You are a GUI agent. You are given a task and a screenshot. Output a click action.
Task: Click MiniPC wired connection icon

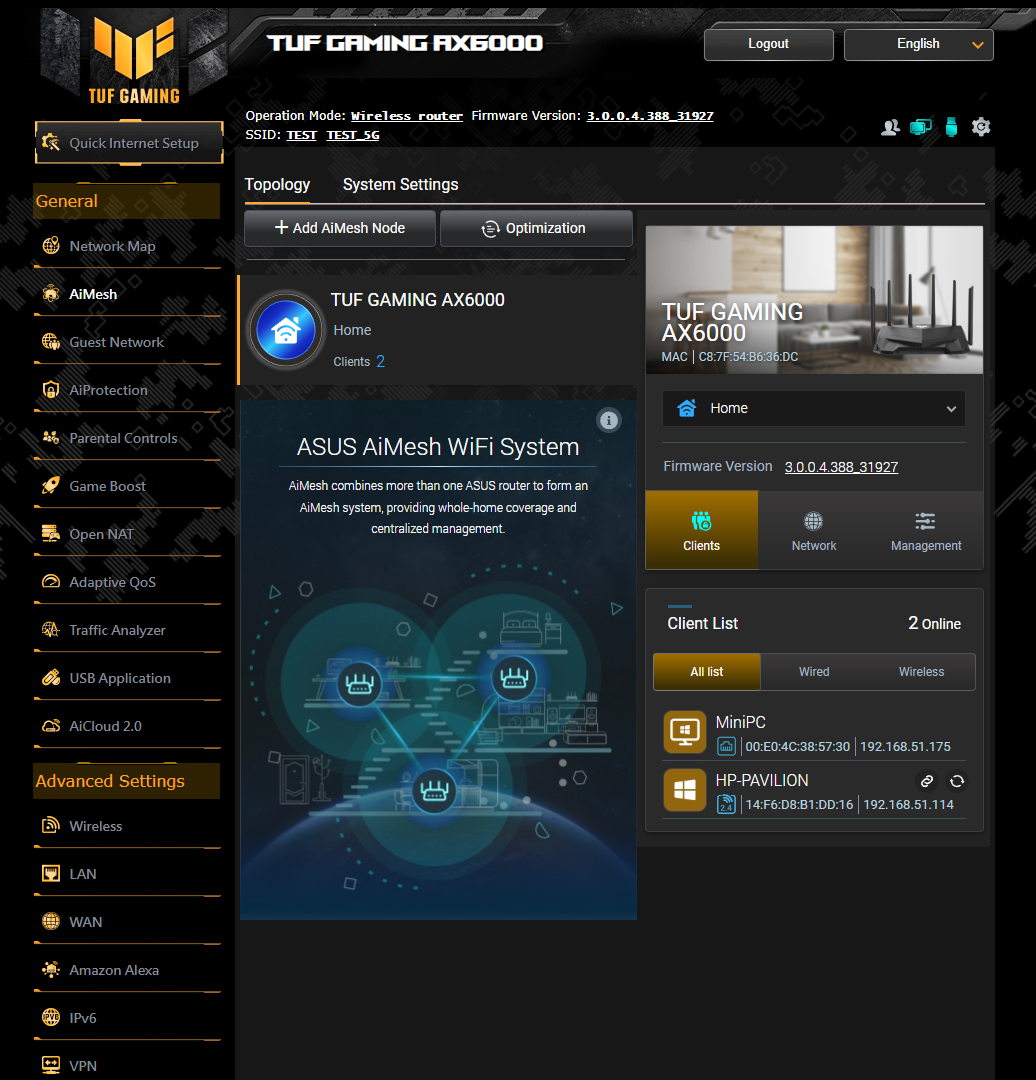[x=726, y=746]
